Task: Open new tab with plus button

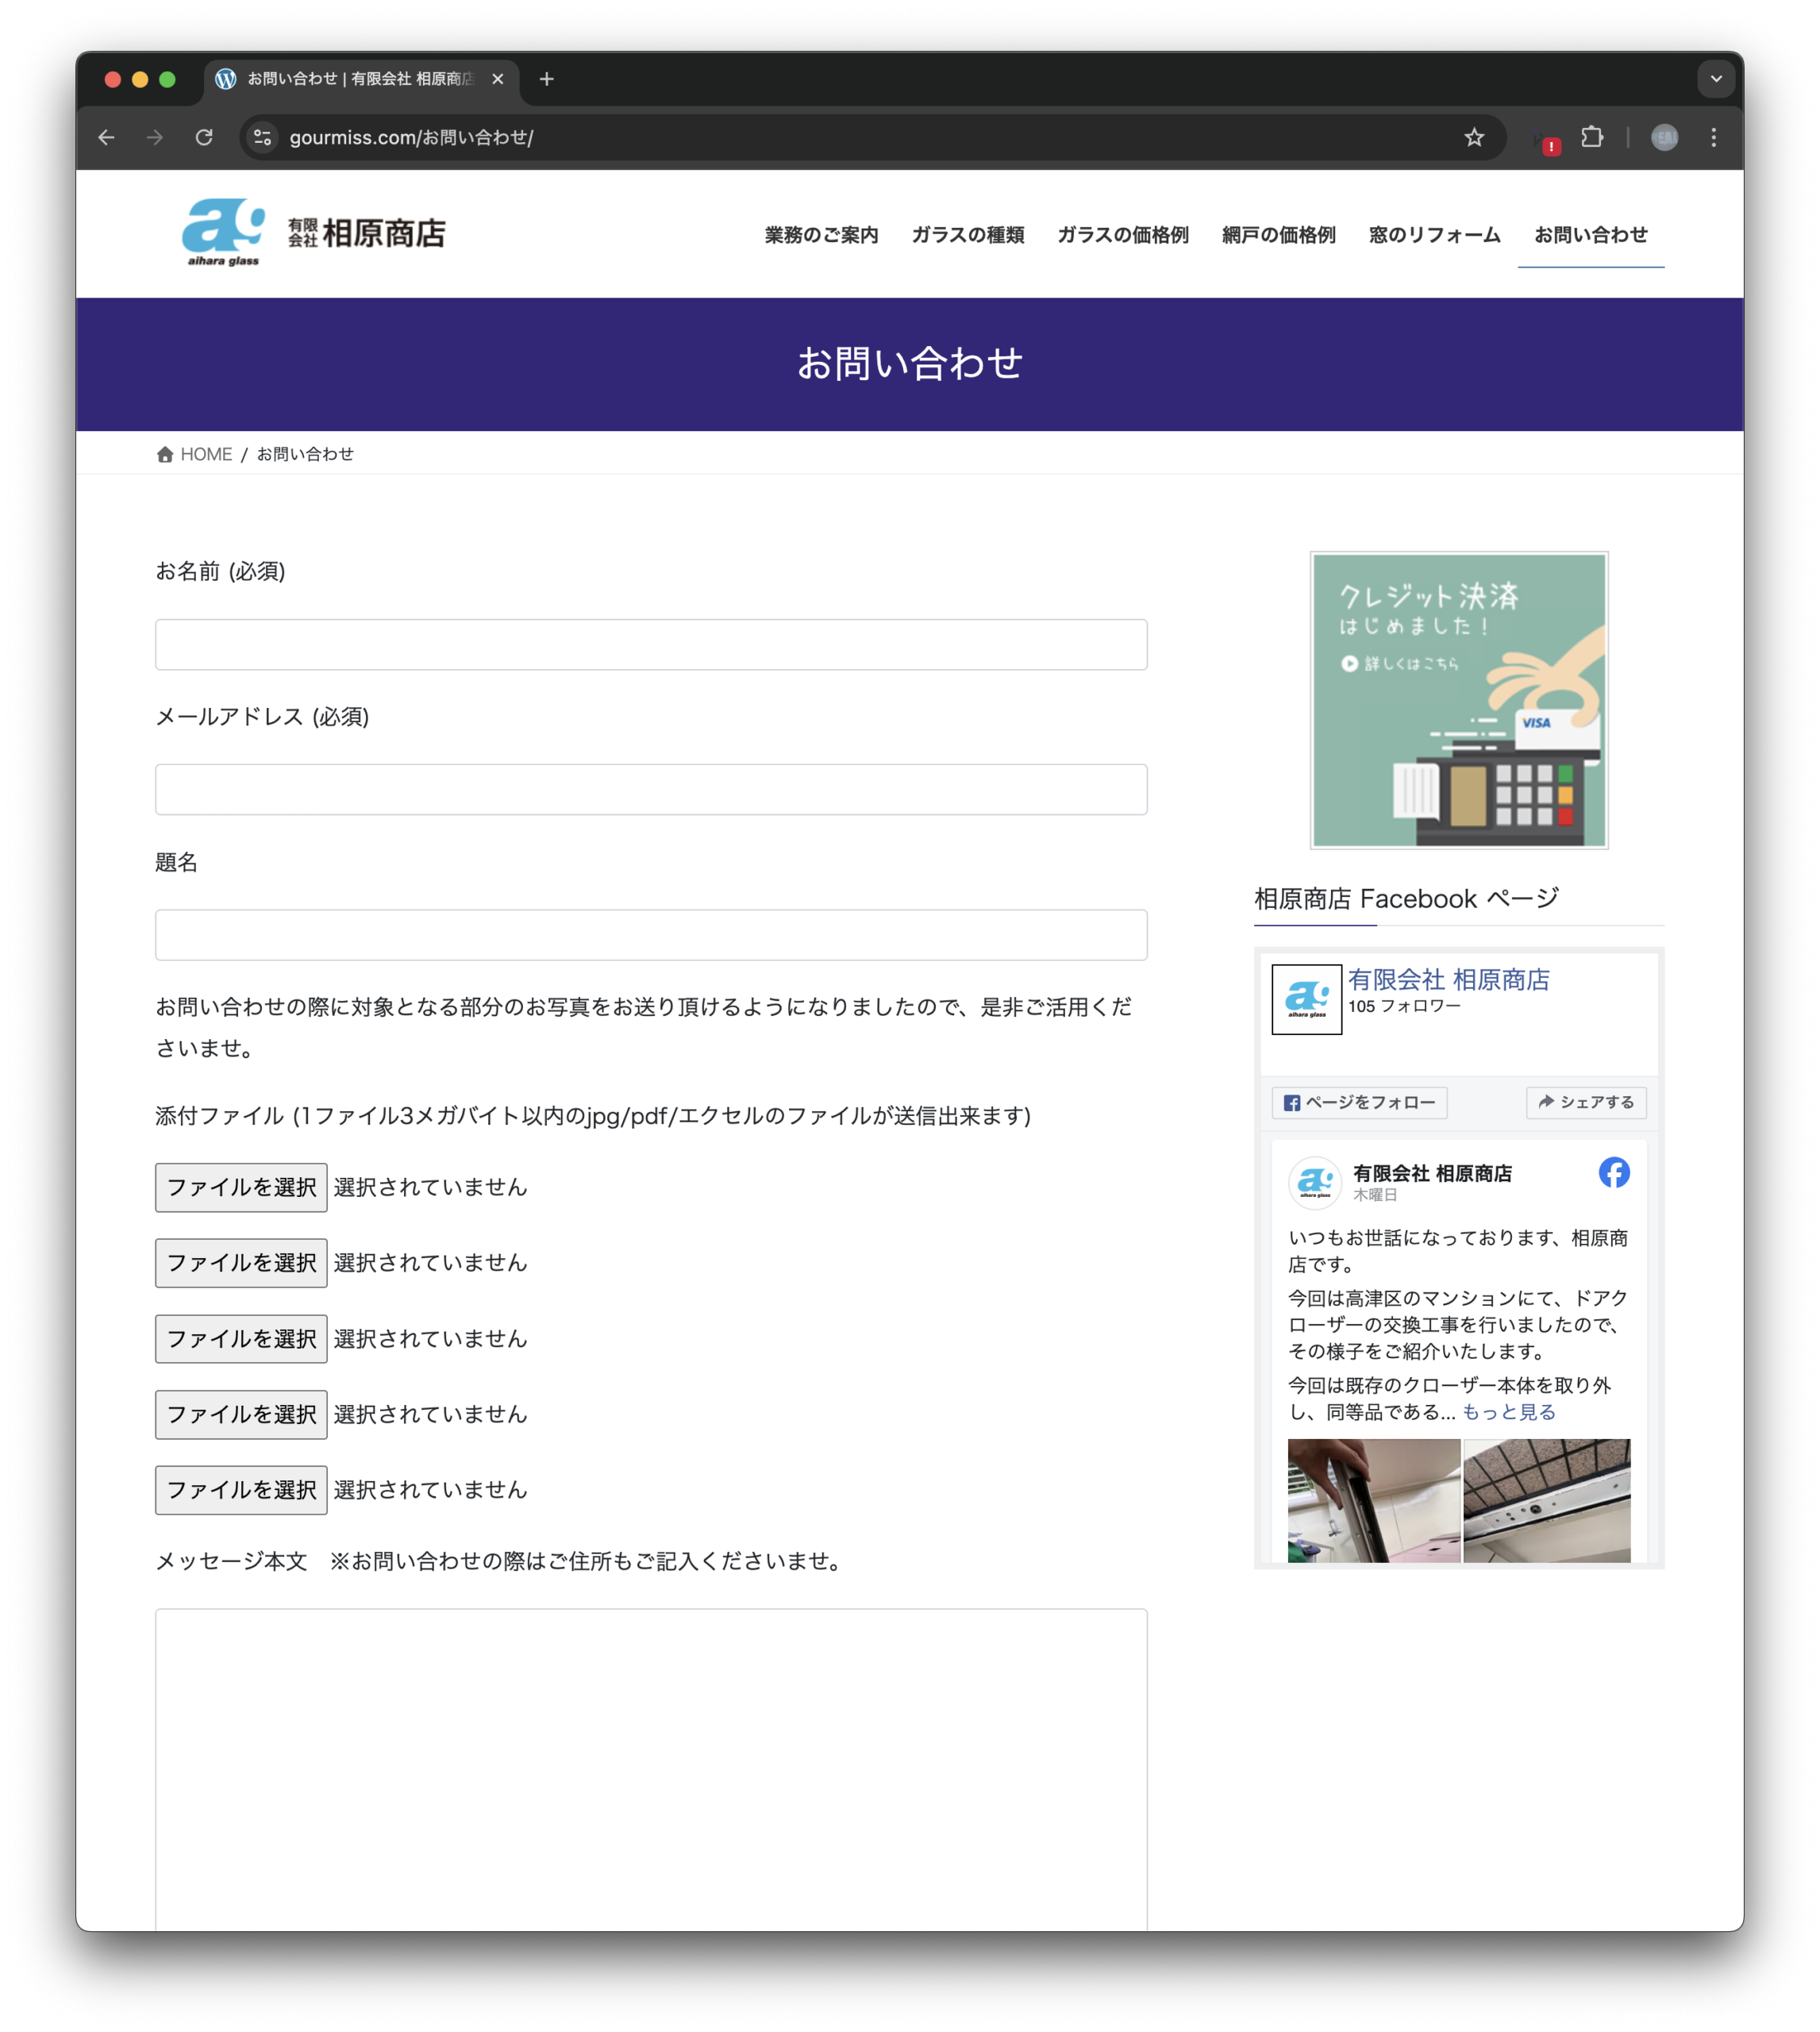Action: pos(546,79)
